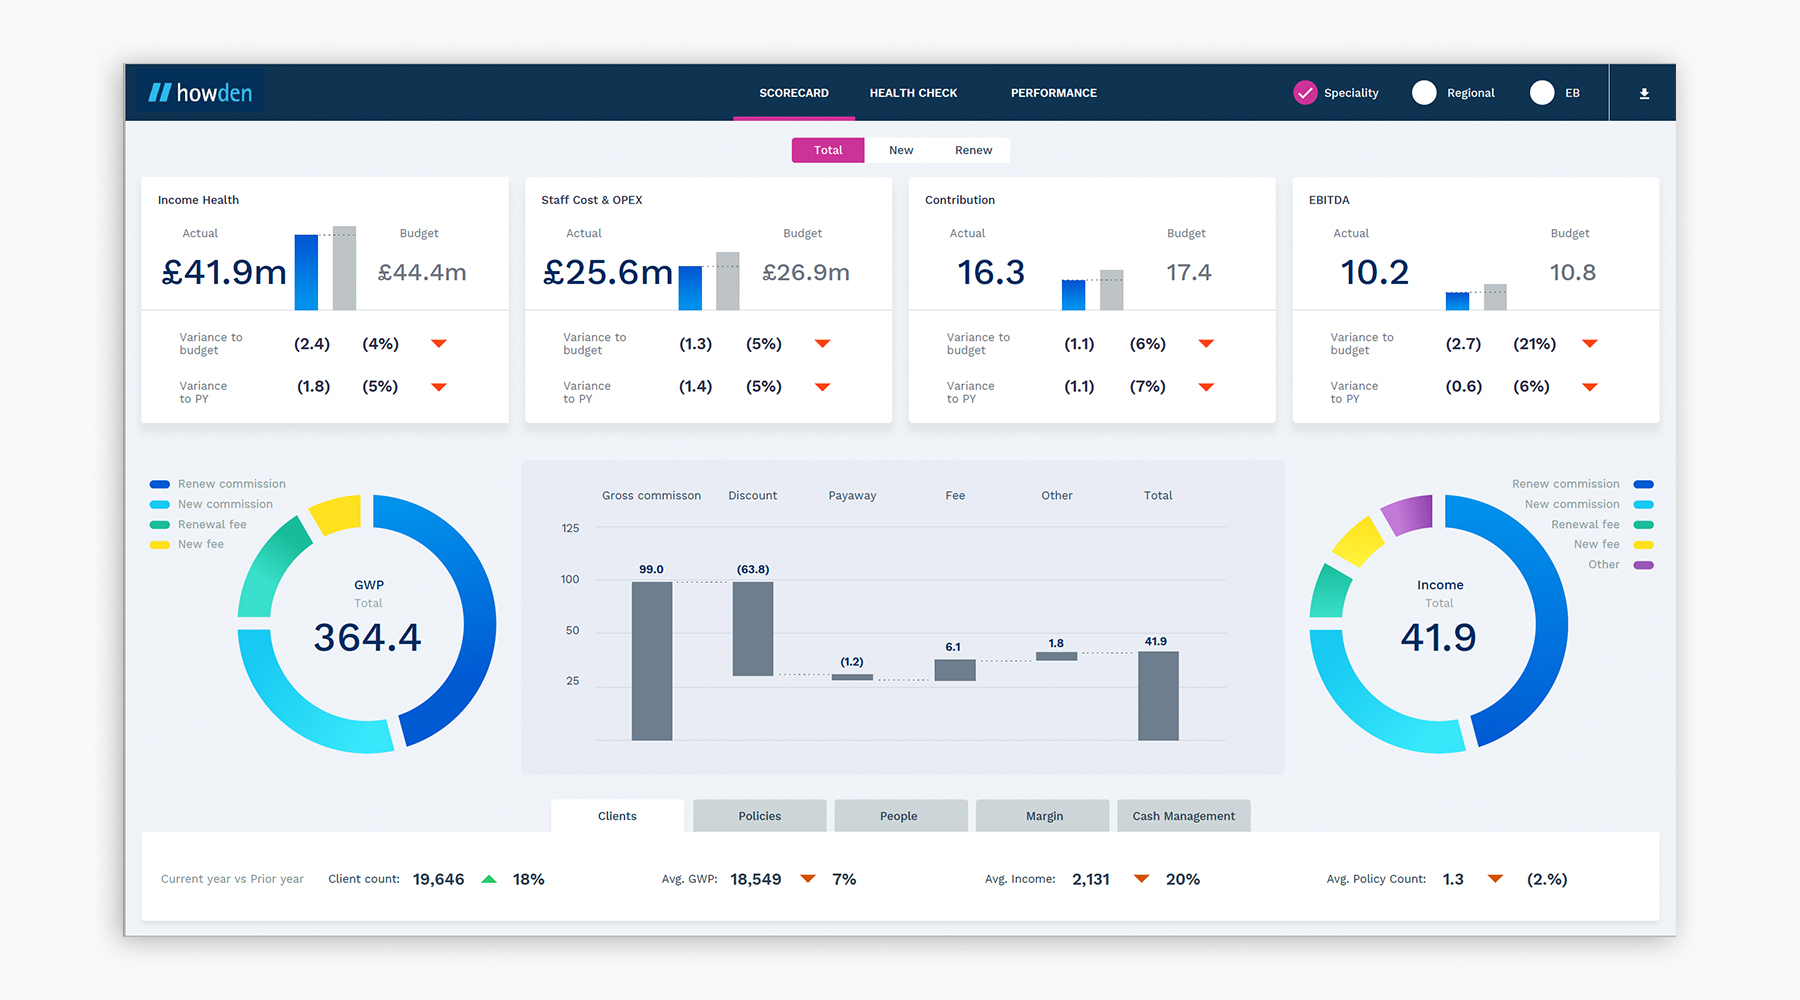Image resolution: width=1800 pixels, height=1000 pixels.
Task: Click red arrow for Contribution variance to budget
Action: pyautogui.click(x=1206, y=343)
